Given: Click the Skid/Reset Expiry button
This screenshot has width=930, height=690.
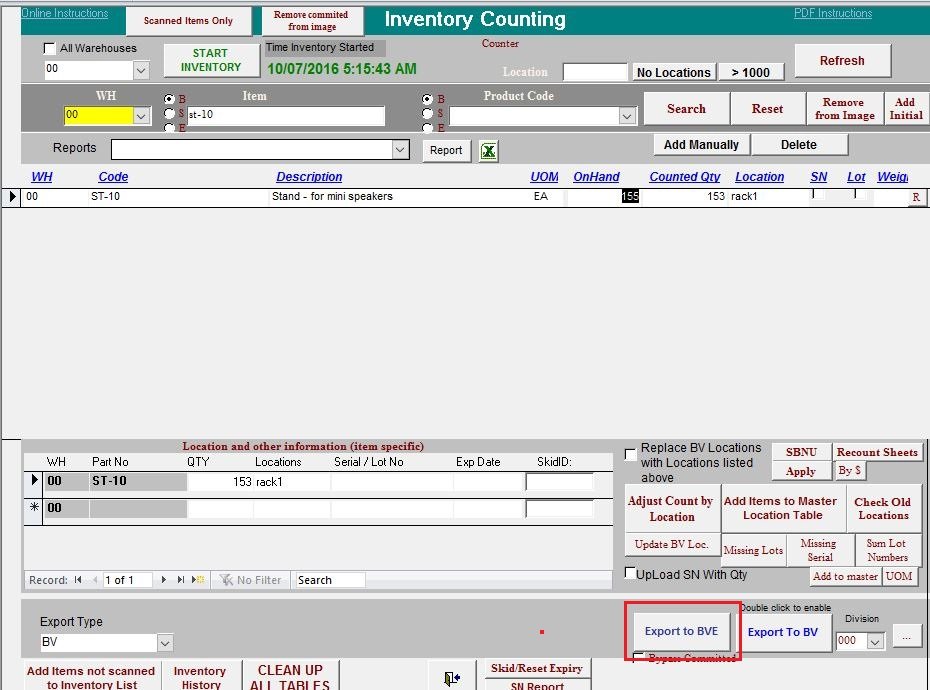Looking at the screenshot, I should (x=537, y=668).
